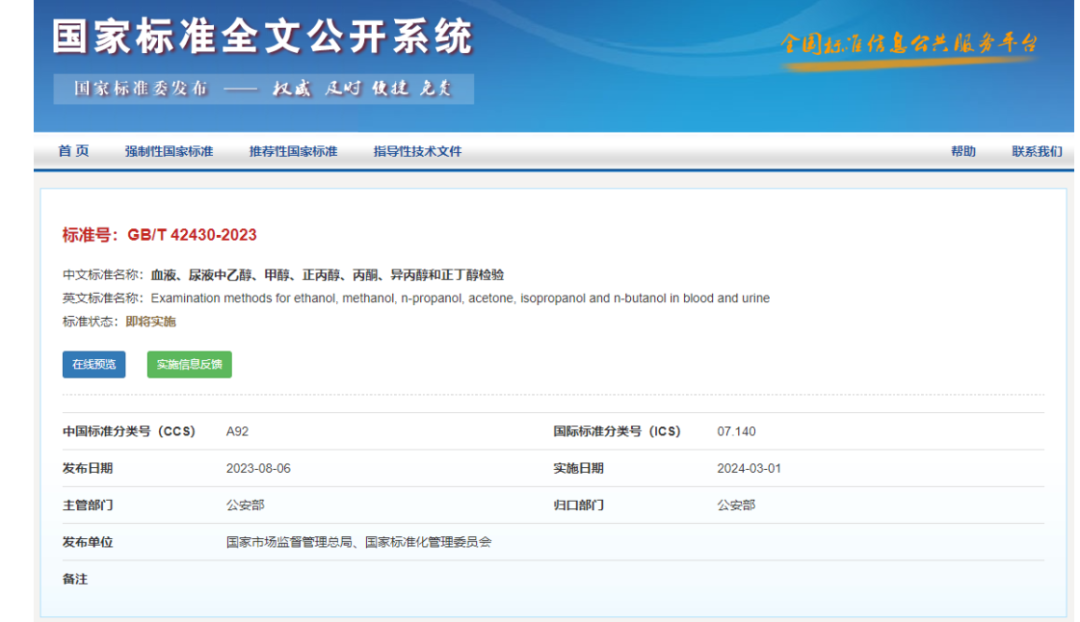Open the 推荐性国家标准 navigation item

click(294, 150)
